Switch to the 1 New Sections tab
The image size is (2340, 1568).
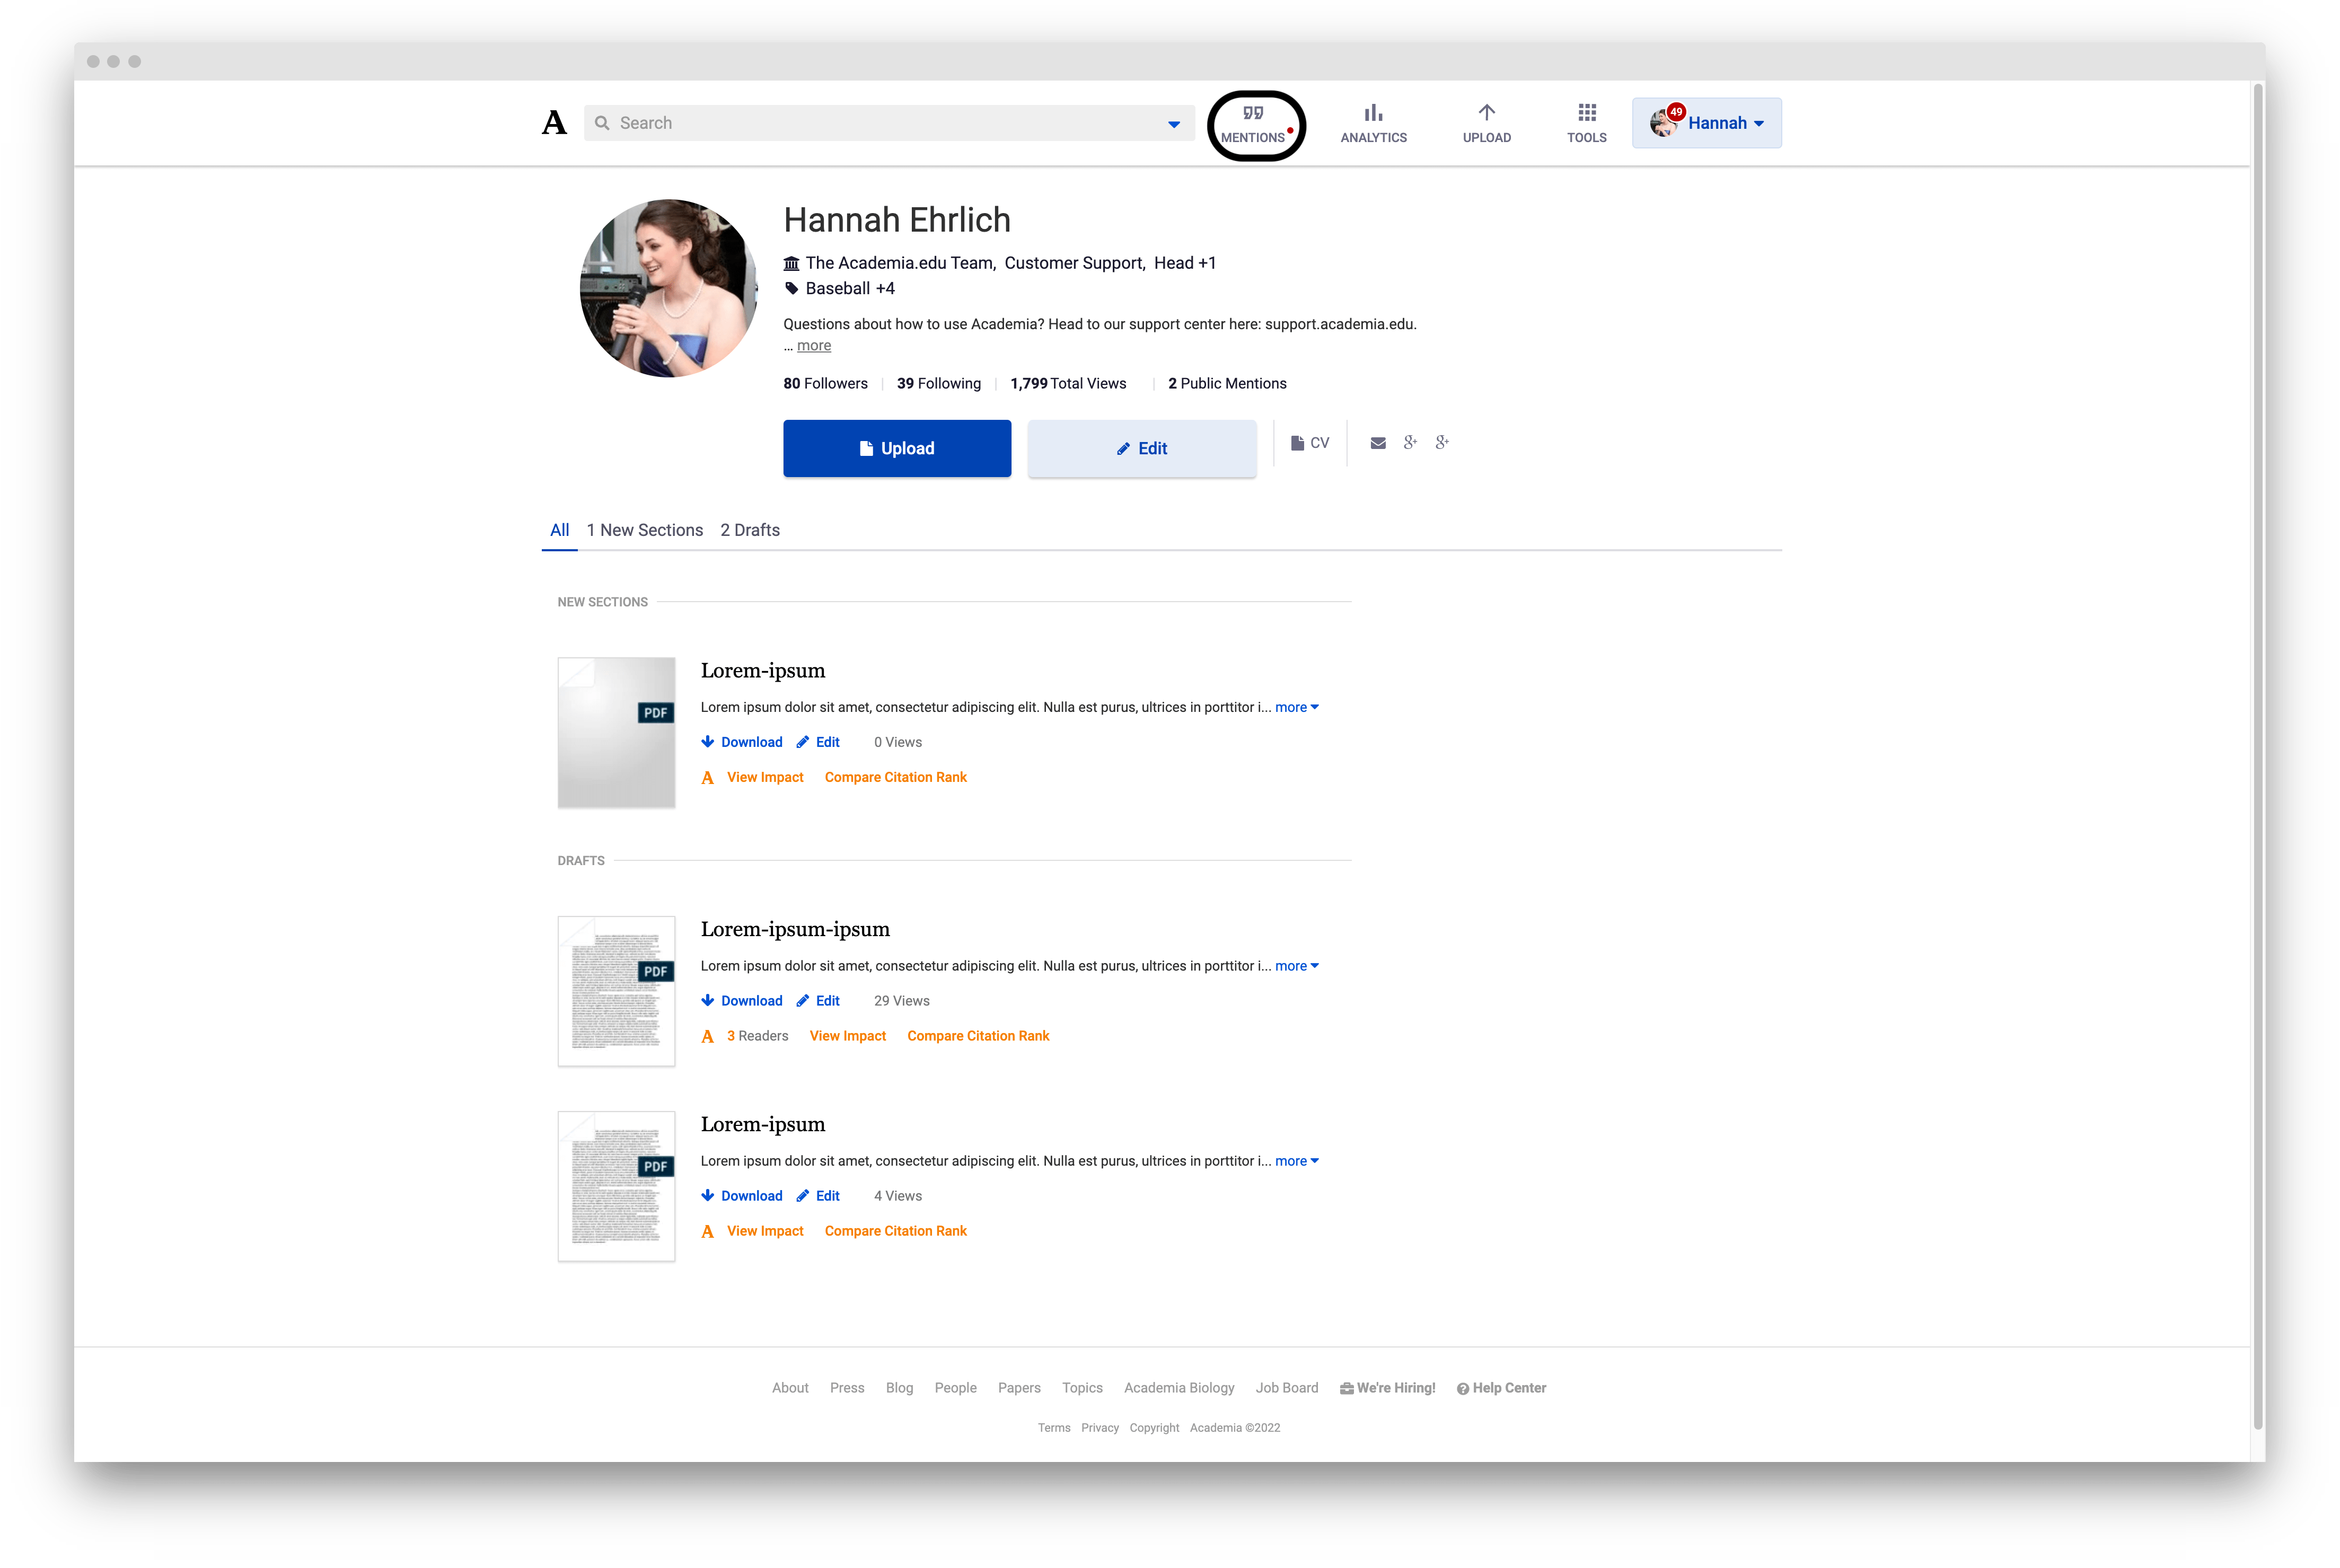coord(644,530)
